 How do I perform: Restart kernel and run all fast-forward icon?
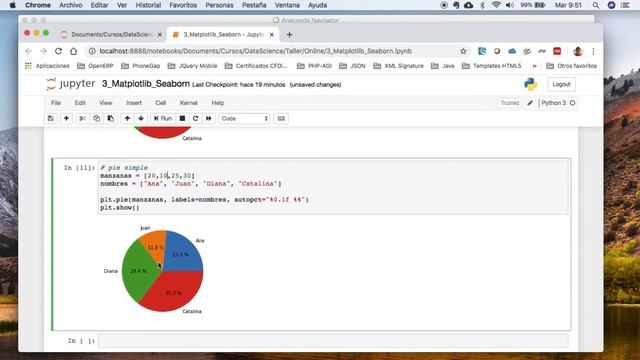coord(209,118)
